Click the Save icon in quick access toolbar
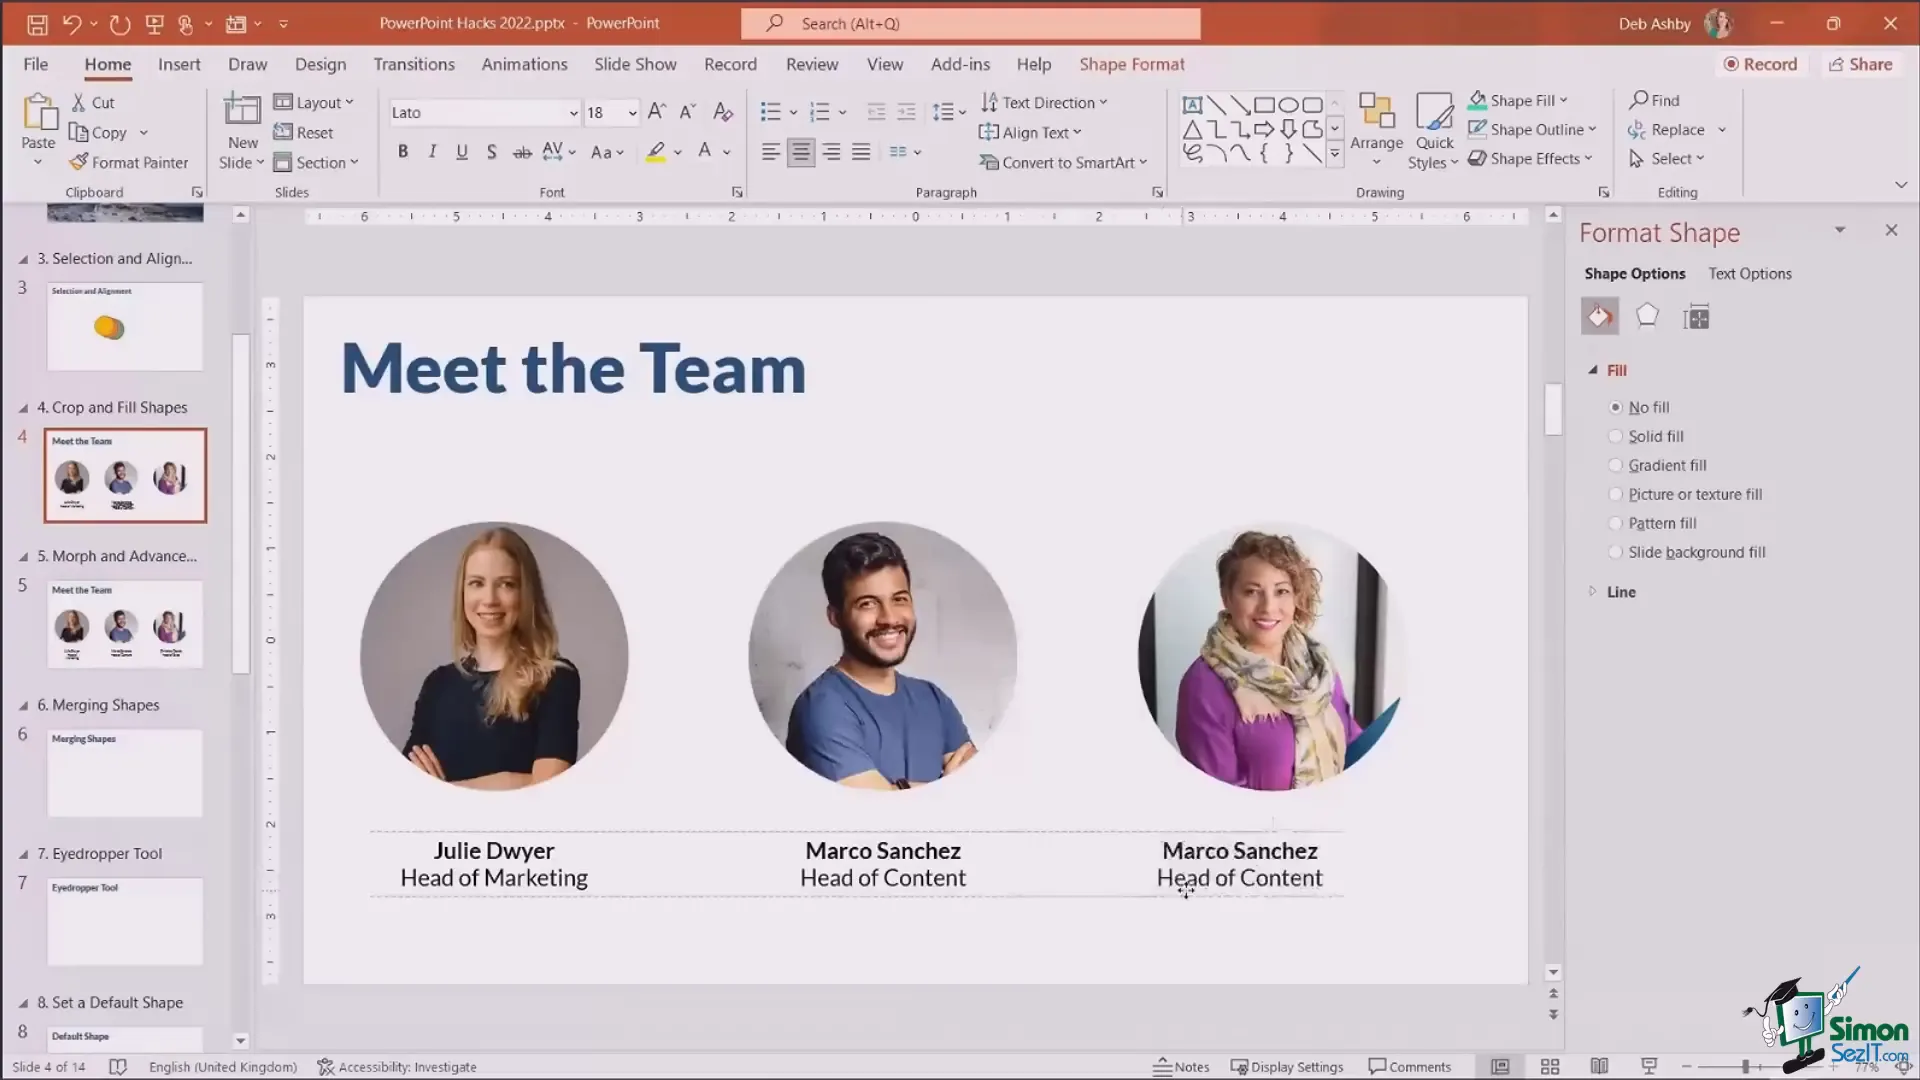The height and width of the screenshot is (1080, 1920). tap(37, 24)
